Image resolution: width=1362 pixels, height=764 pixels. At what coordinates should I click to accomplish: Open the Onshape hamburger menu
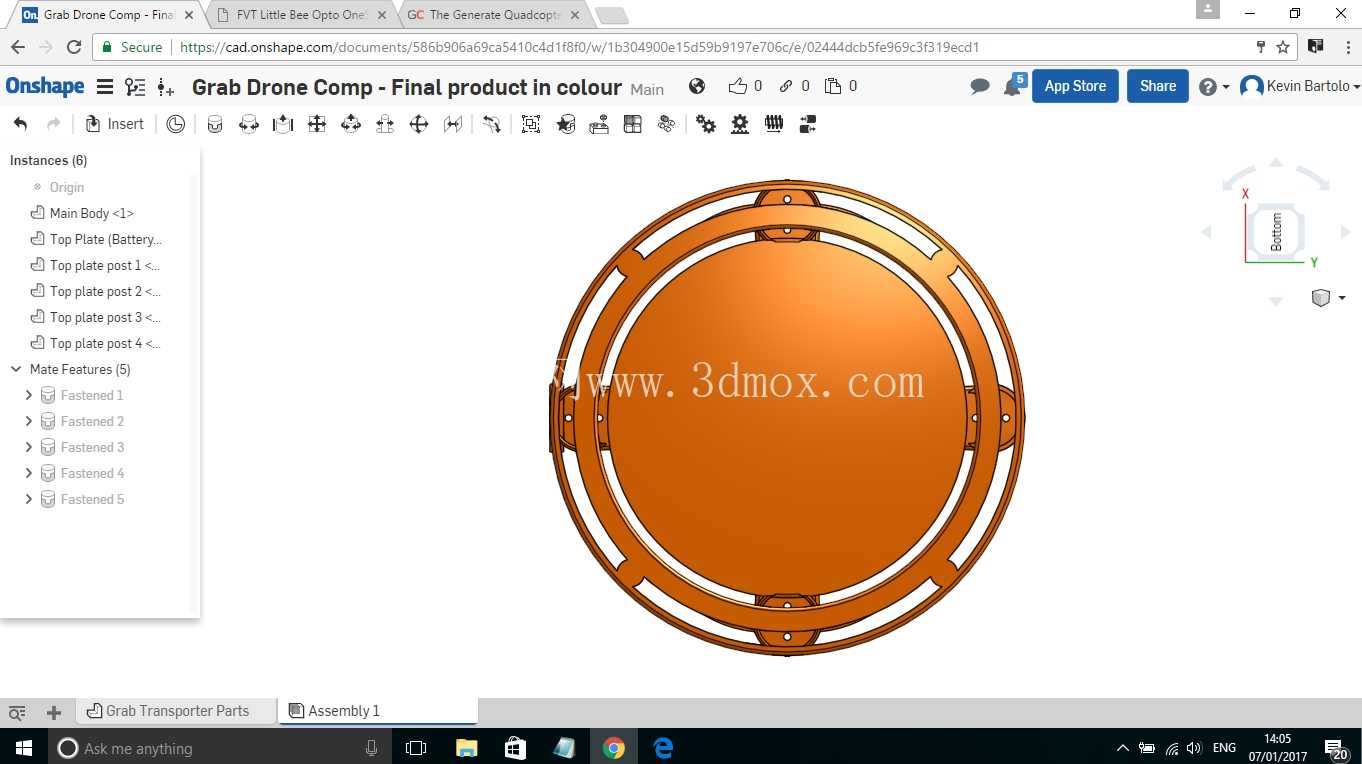coord(104,87)
